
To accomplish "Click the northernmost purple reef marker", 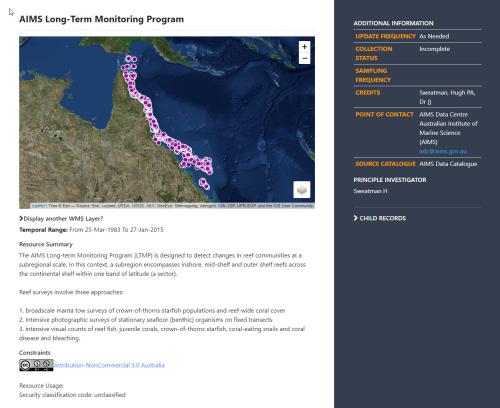I will point(129,59).
